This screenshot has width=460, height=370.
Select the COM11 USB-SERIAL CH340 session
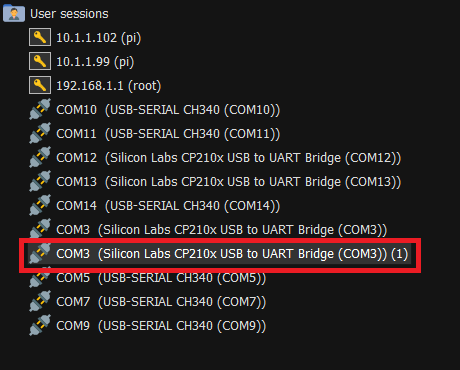tap(168, 134)
